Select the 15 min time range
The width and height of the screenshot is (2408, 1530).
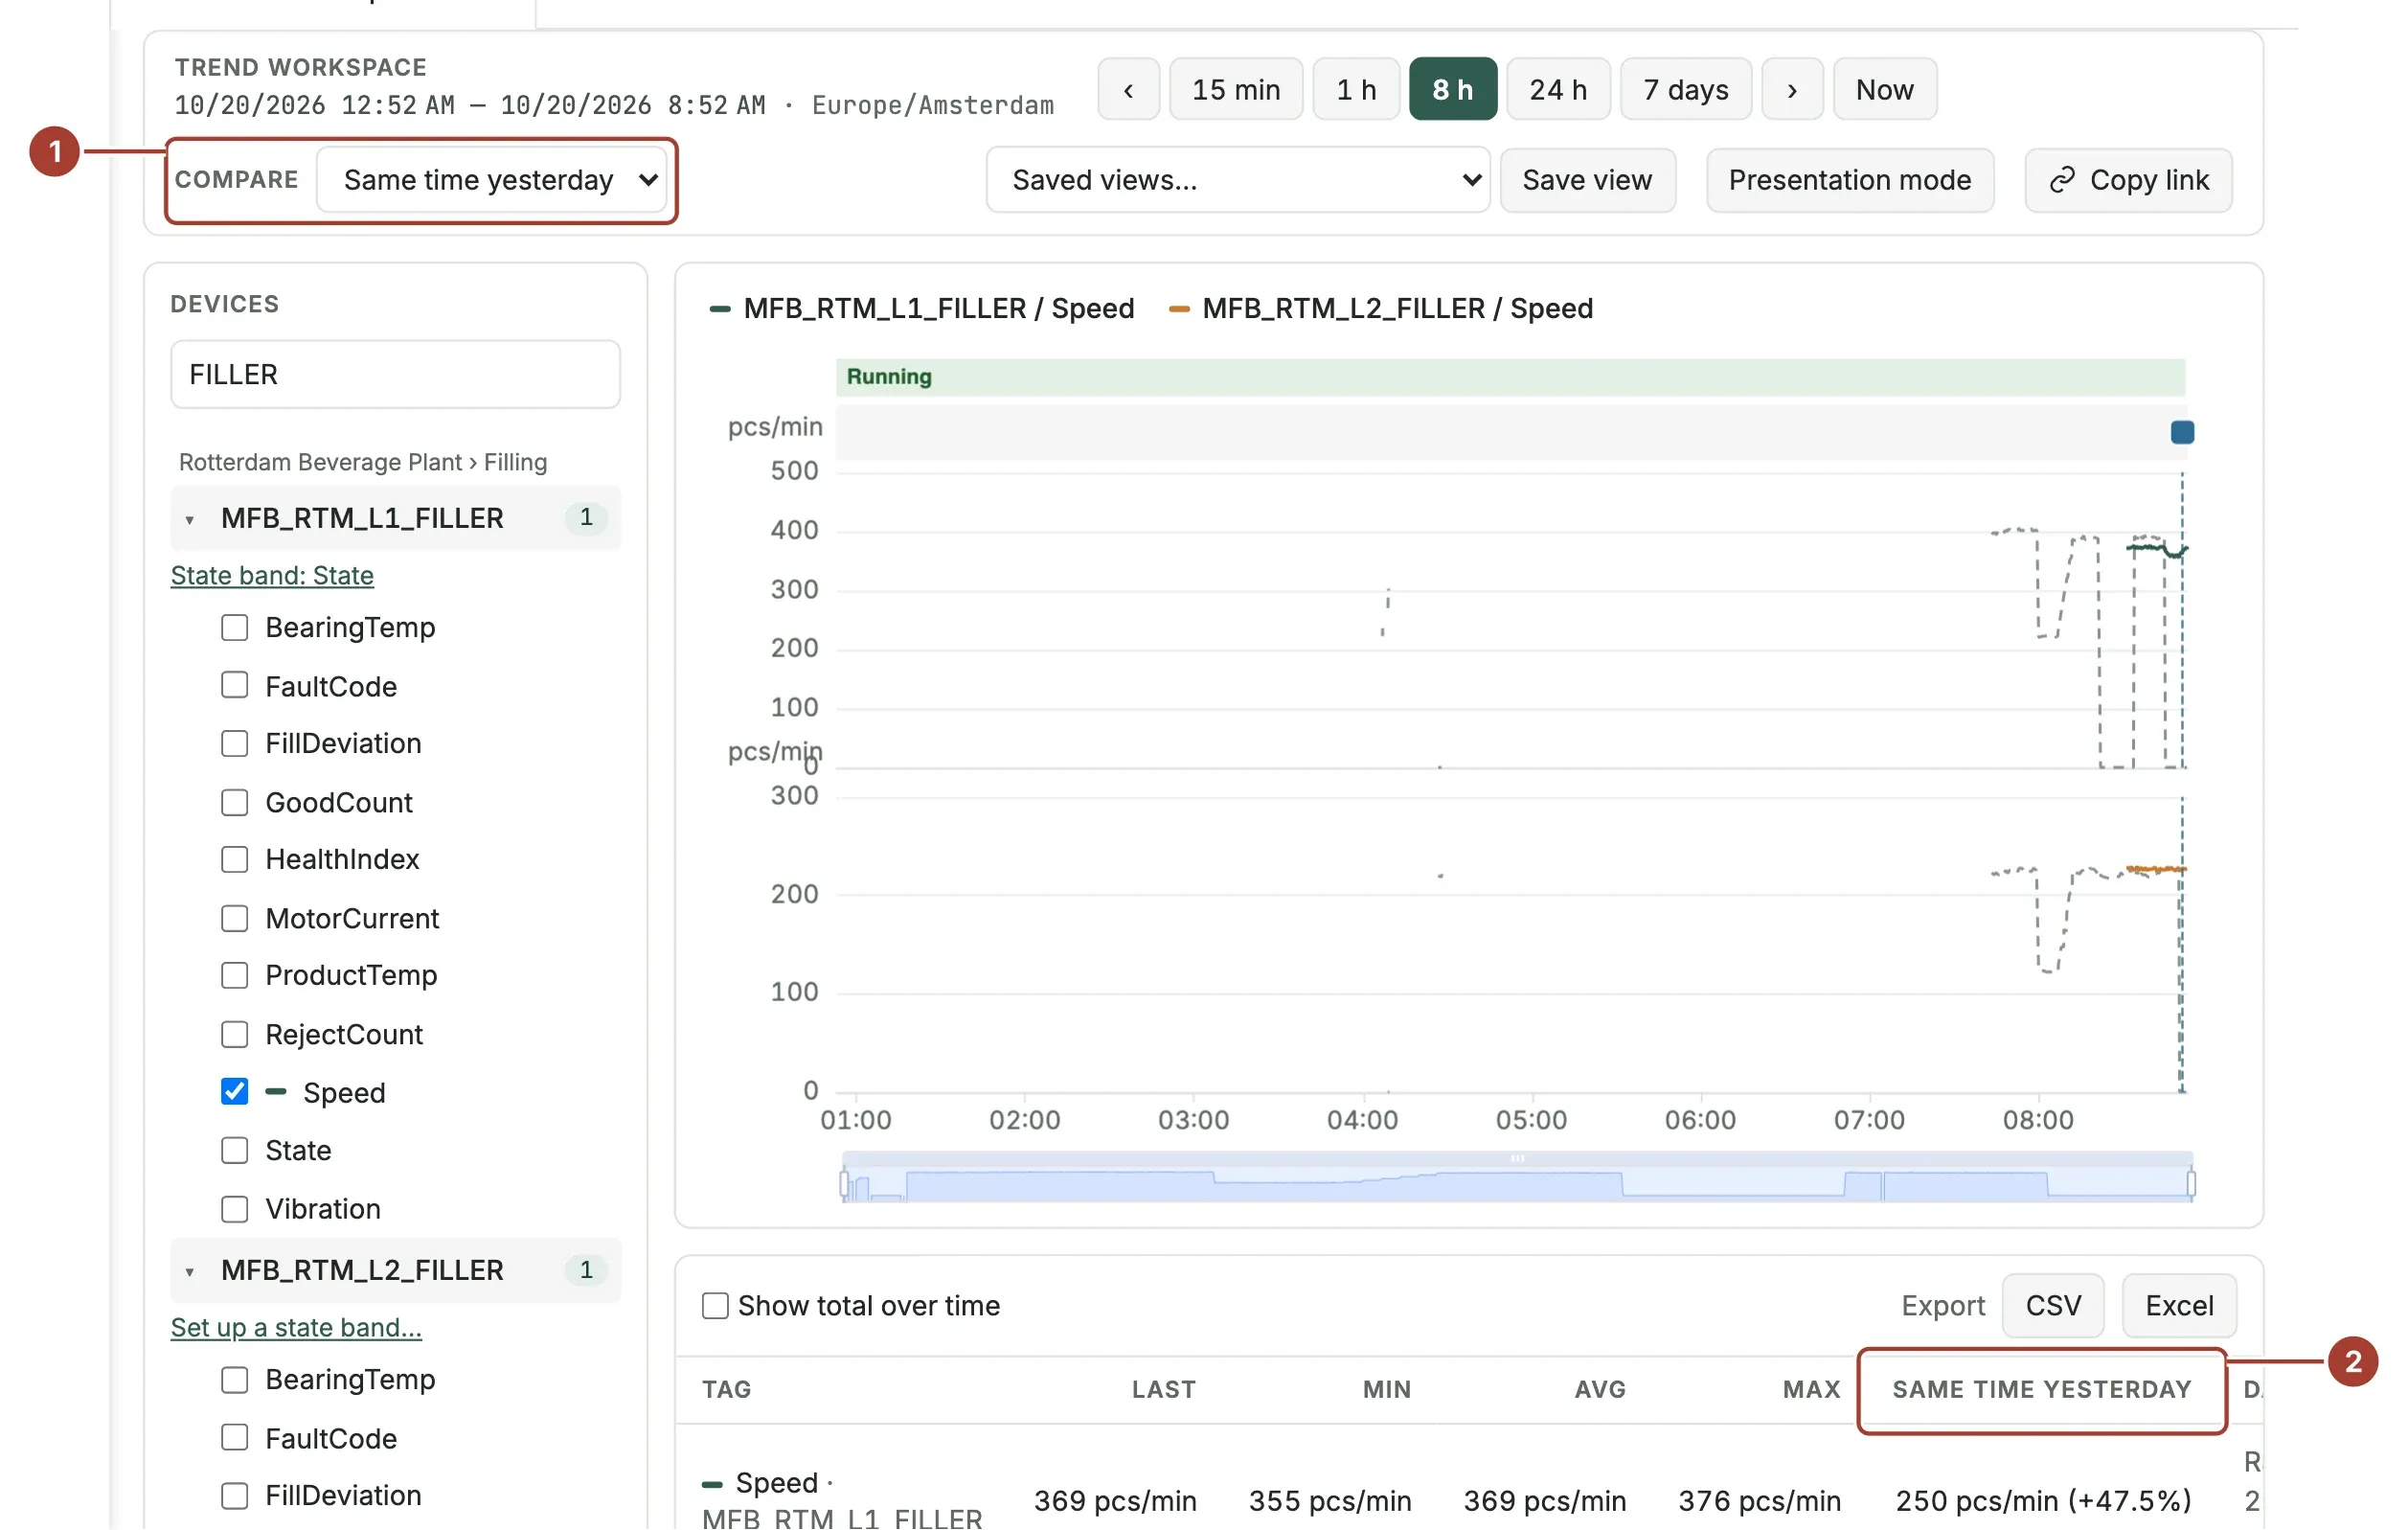coord(1235,89)
